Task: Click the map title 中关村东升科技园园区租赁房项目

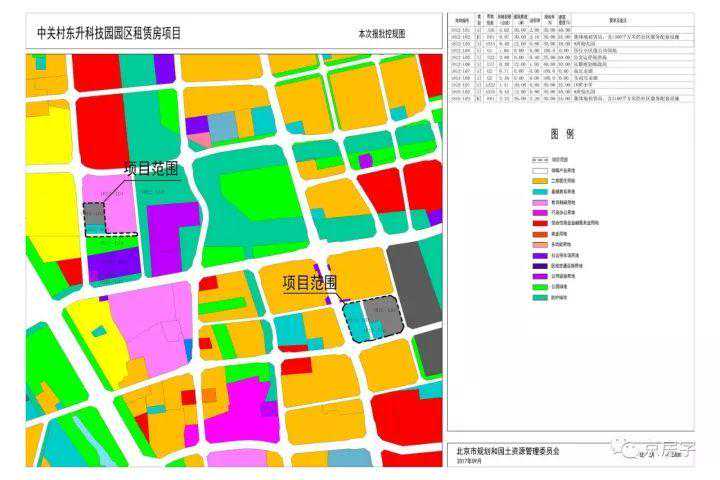Action: 109,33
